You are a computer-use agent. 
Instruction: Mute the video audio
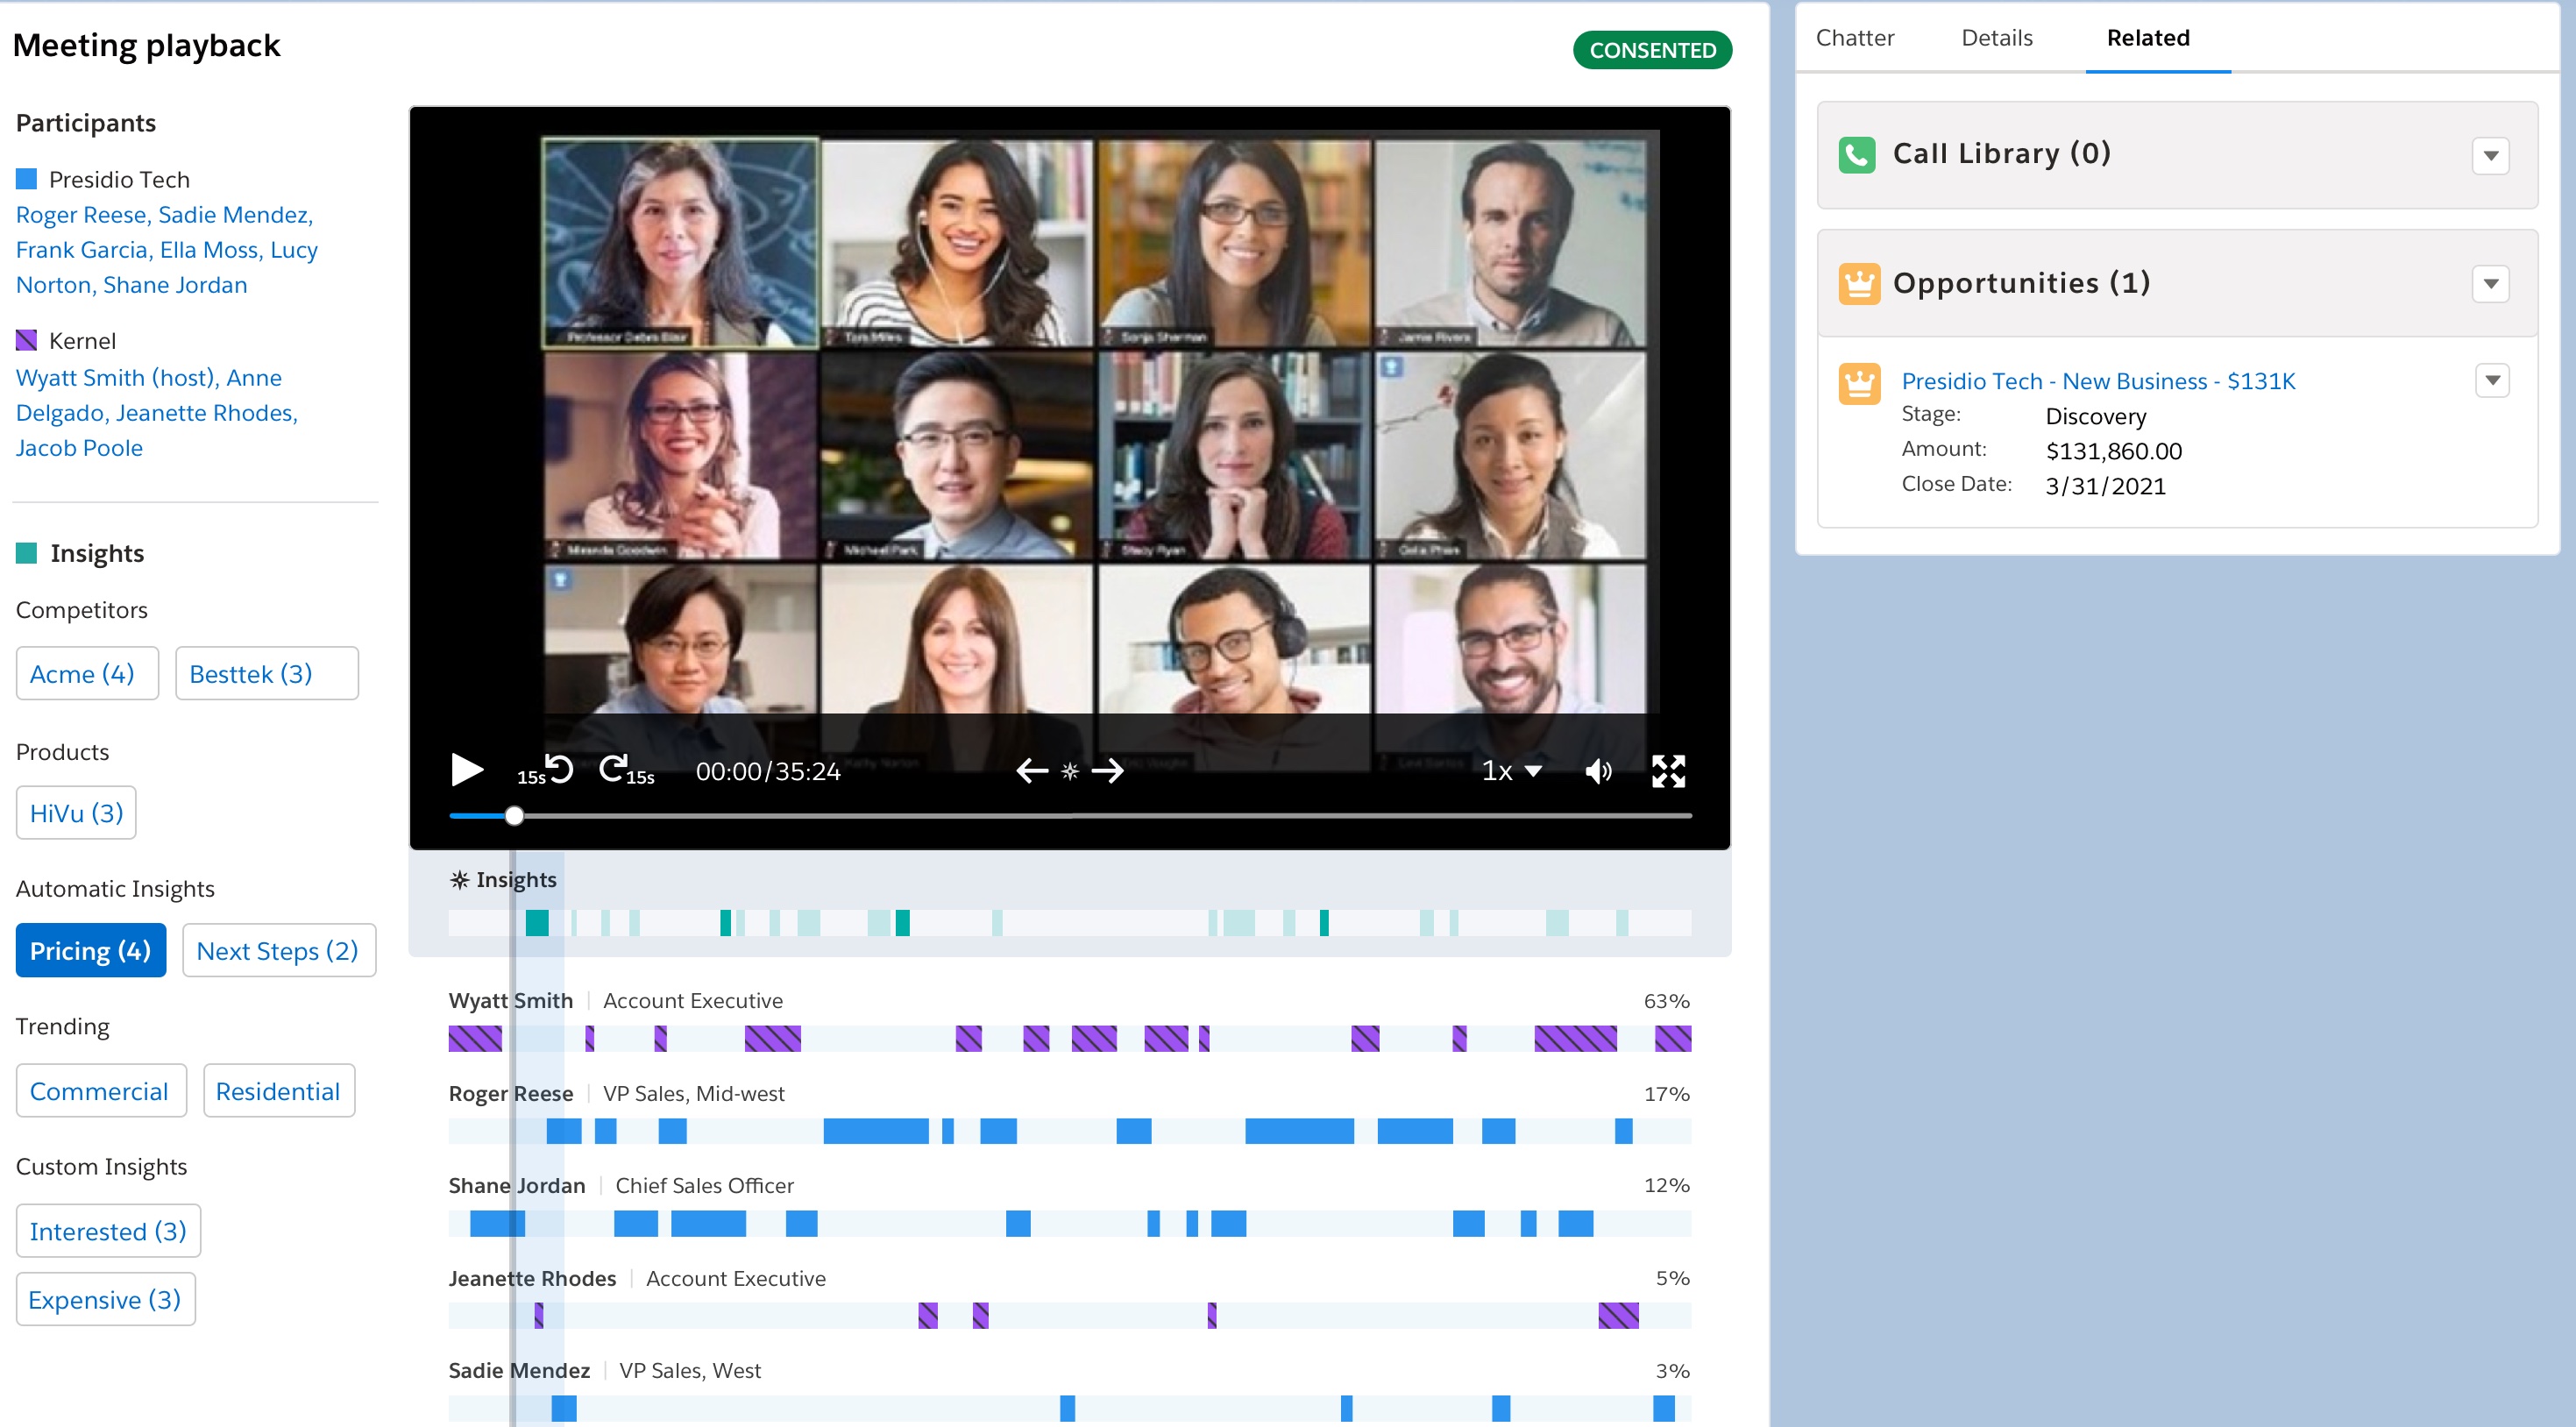[1597, 770]
